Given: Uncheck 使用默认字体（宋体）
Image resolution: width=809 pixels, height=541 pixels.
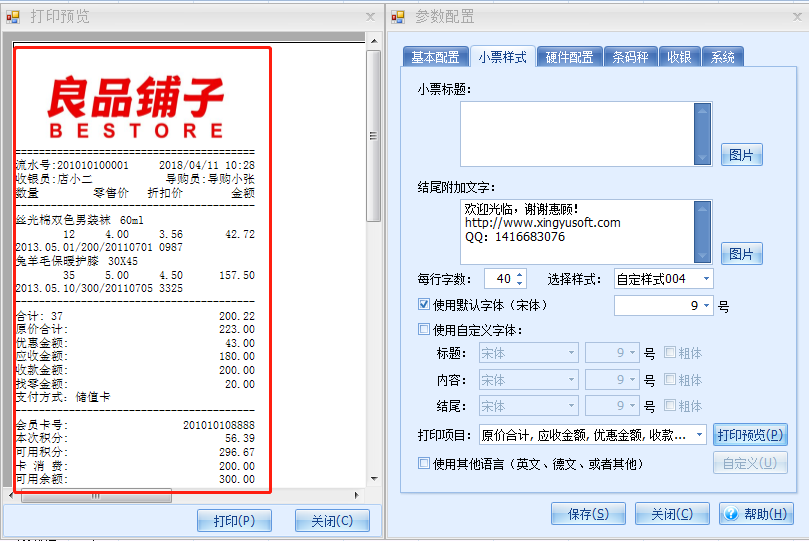Looking at the screenshot, I should pos(424,304).
